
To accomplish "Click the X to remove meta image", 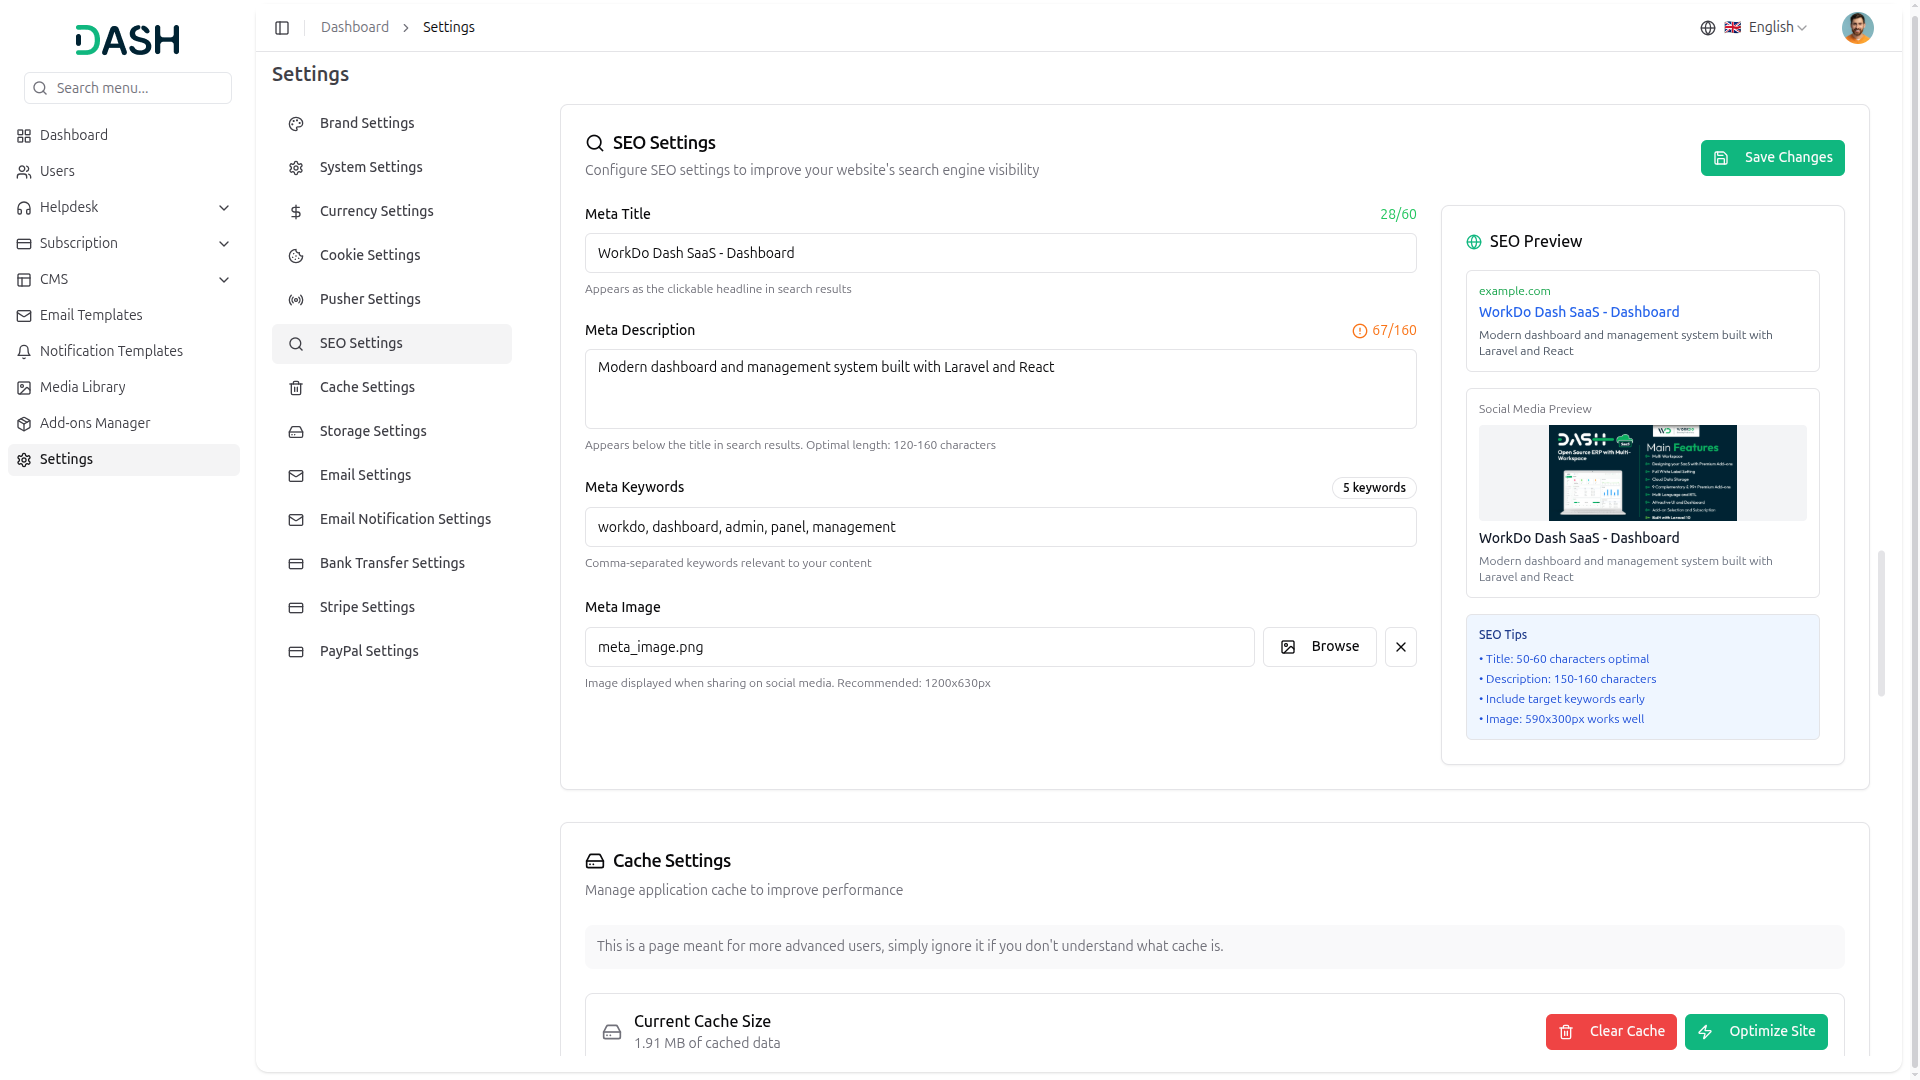I will (x=1400, y=647).
